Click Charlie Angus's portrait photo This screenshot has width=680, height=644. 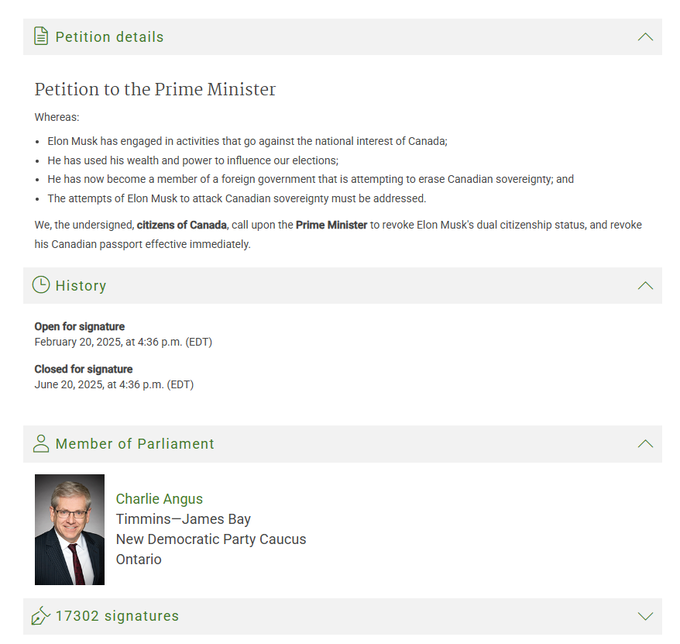(70, 529)
